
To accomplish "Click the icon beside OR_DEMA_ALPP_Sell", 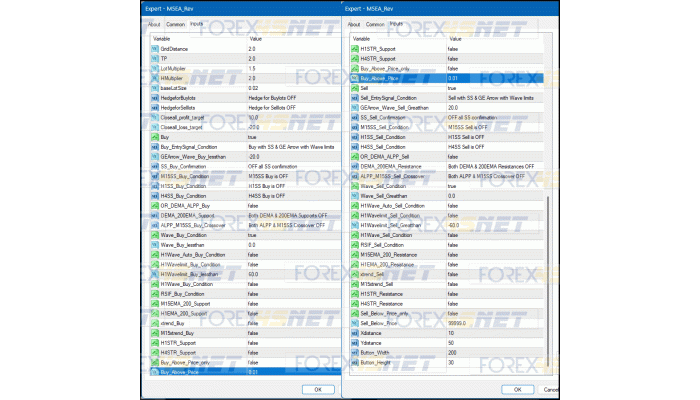I will tap(353, 156).
